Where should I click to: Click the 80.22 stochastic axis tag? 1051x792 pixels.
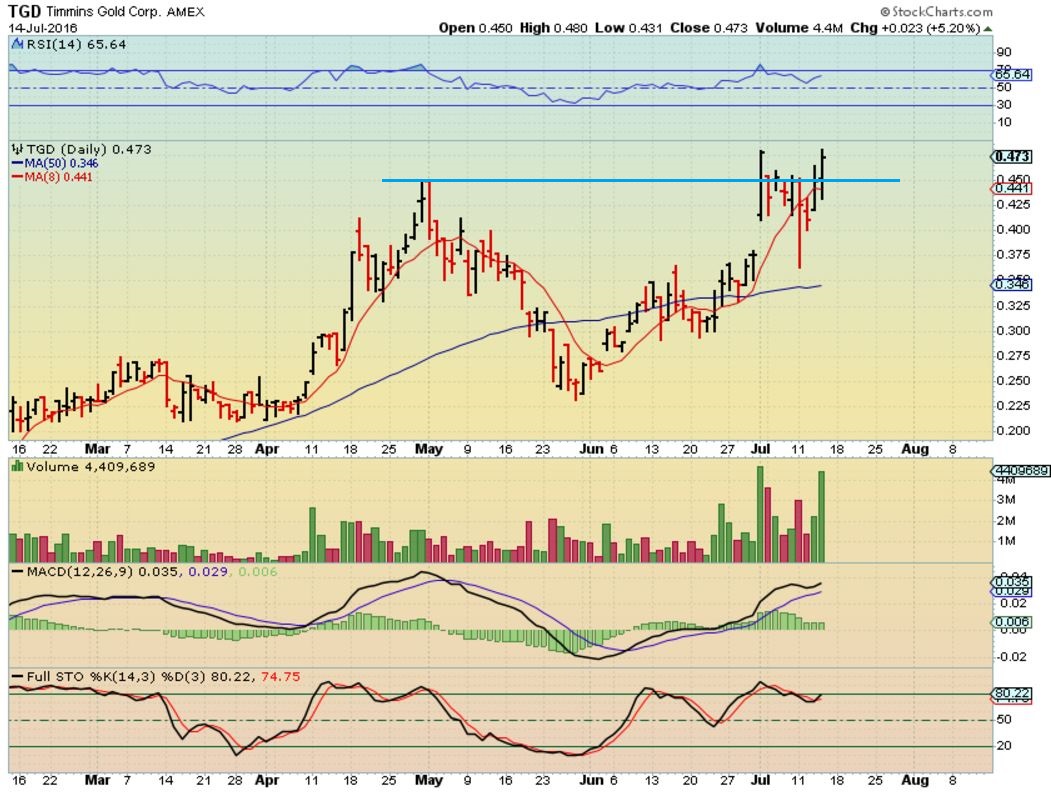click(1011, 694)
